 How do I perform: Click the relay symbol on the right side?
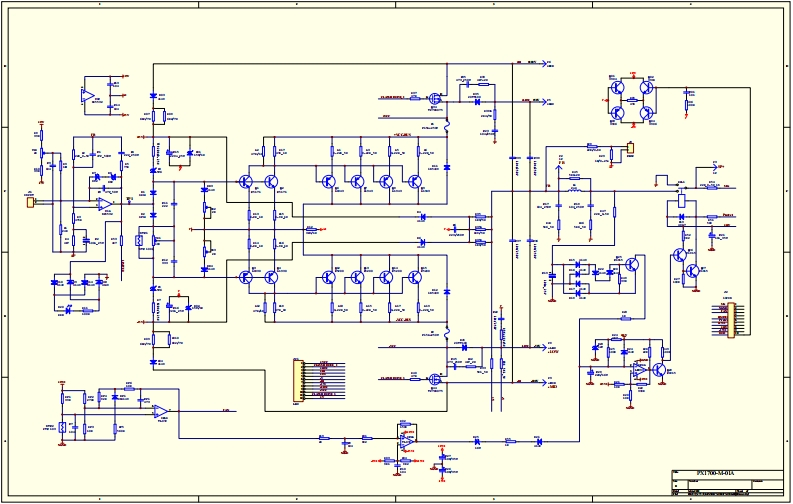[x=681, y=198]
